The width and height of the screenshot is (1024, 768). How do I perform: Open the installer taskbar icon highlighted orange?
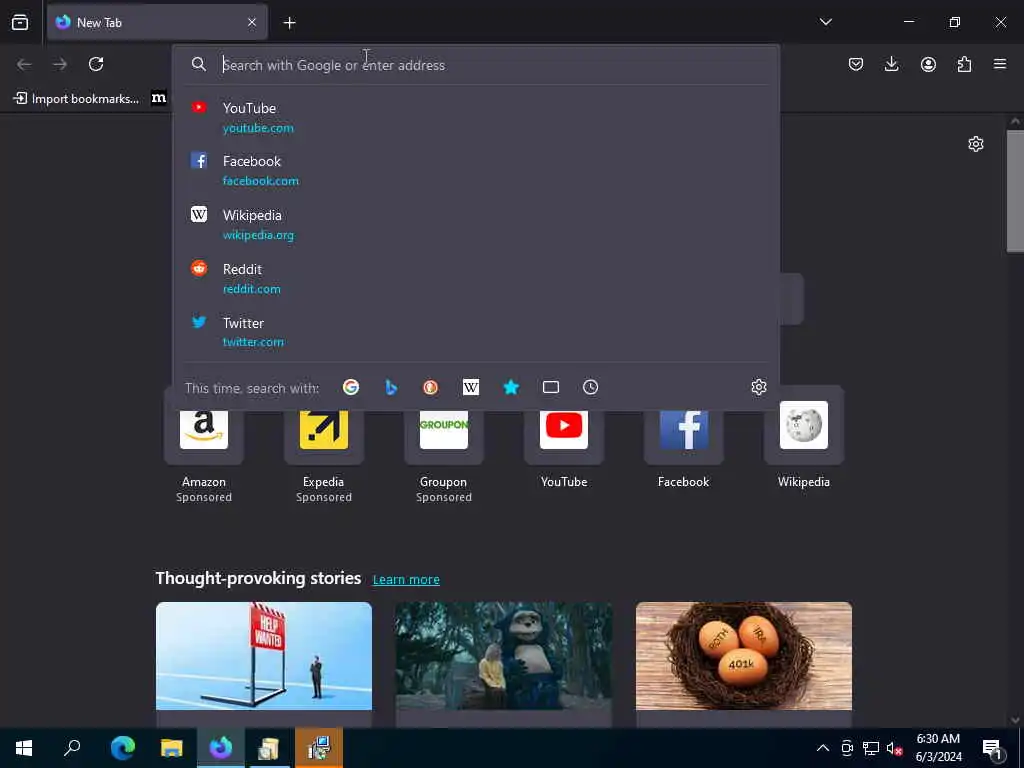pyautogui.click(x=319, y=748)
